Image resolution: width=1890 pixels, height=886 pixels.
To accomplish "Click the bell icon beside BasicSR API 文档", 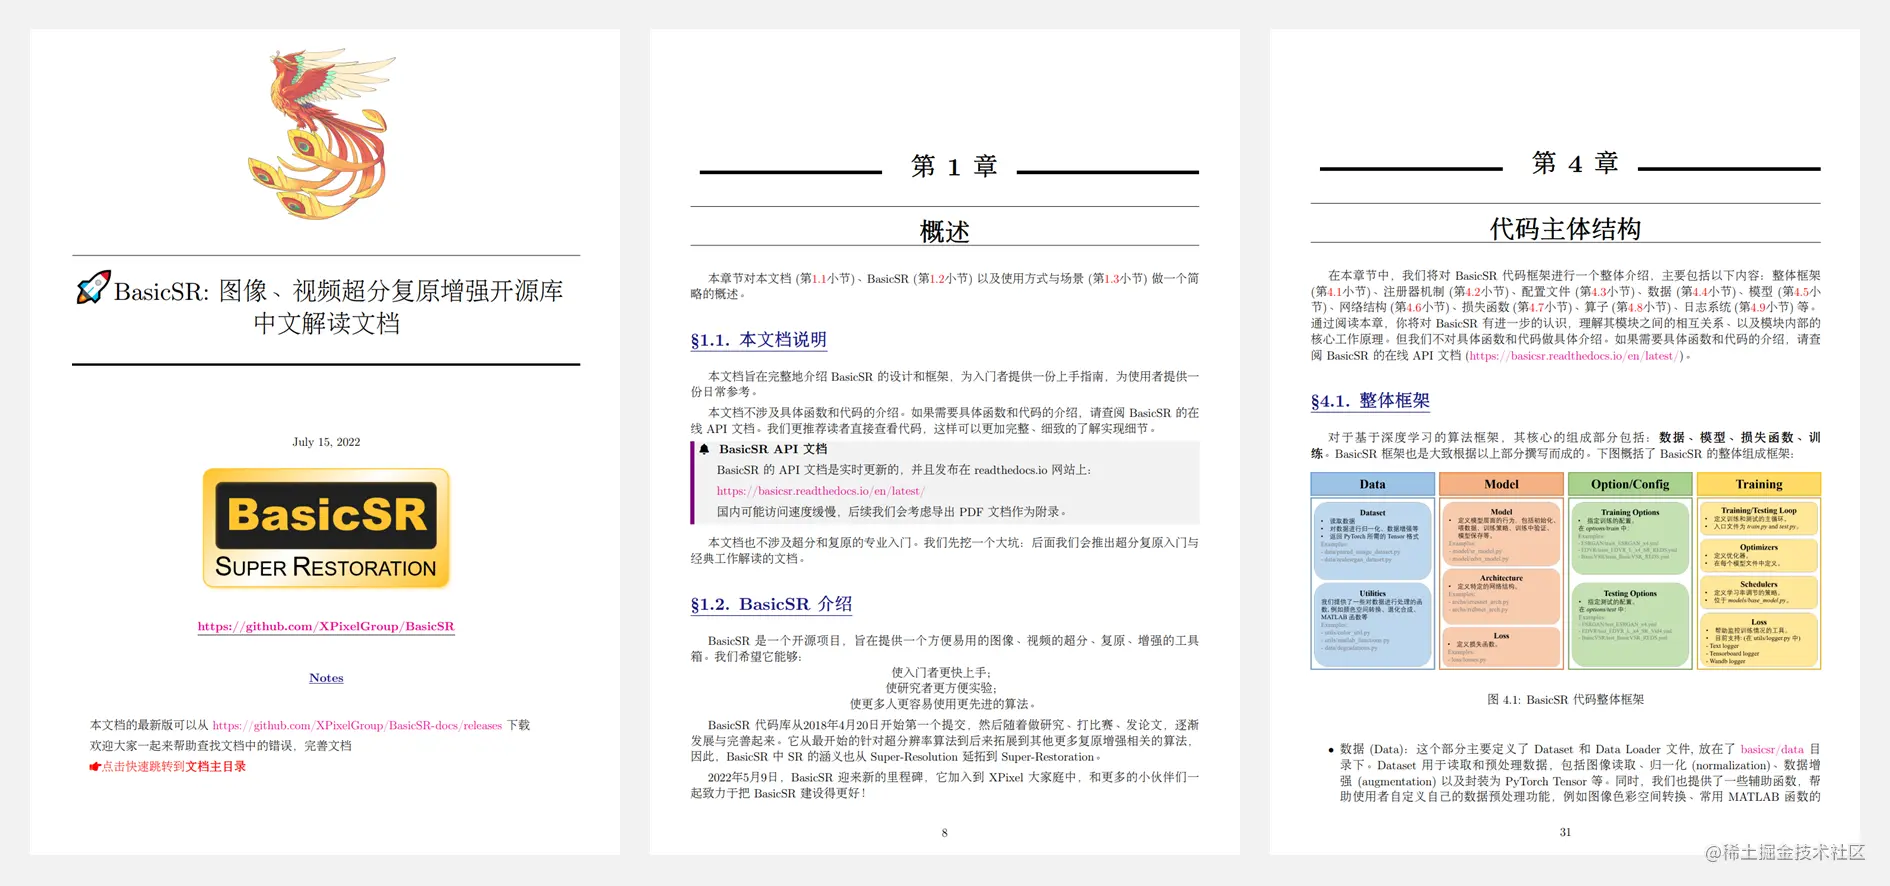I will [704, 449].
